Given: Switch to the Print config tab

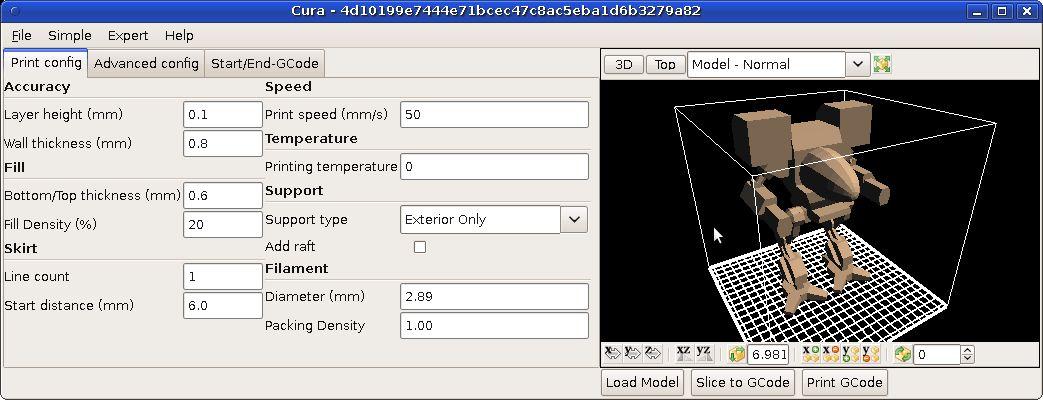Looking at the screenshot, I should (46, 63).
